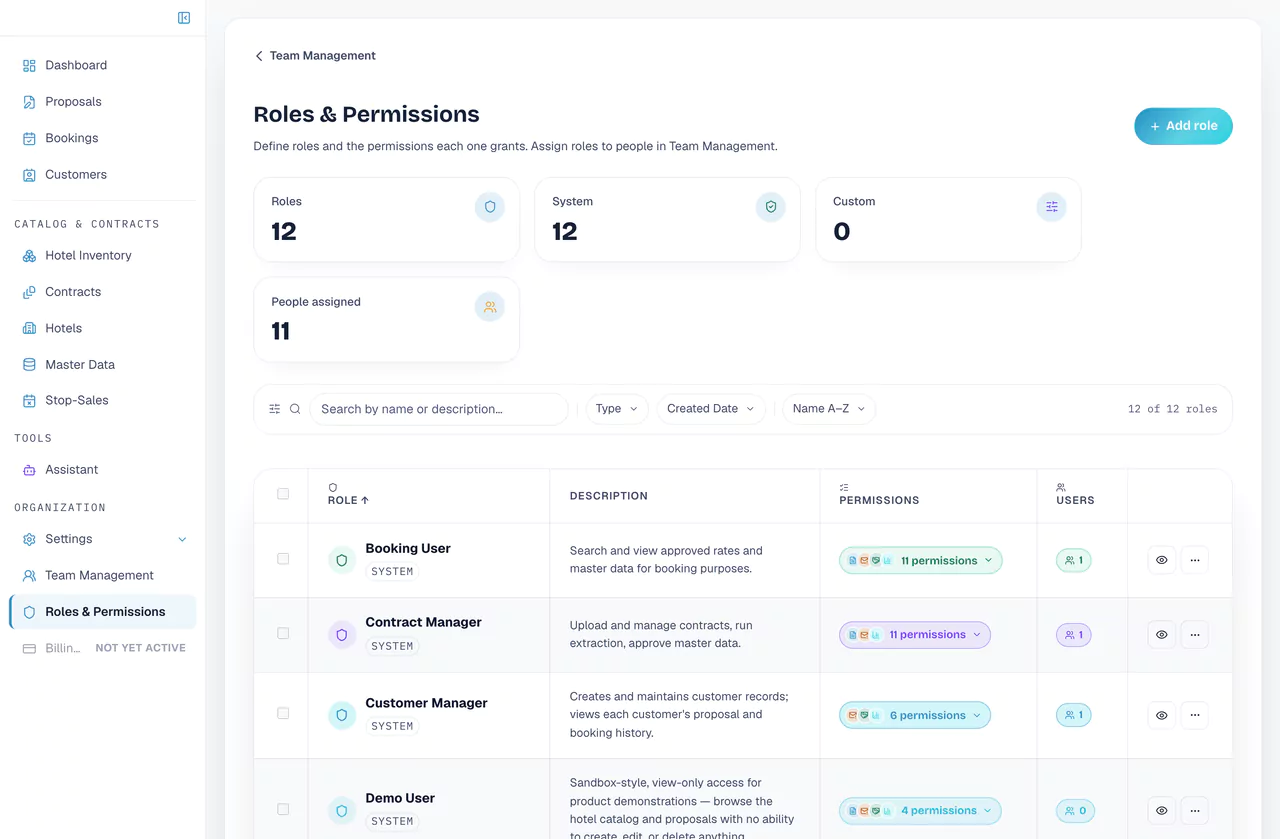Screen dimensions: 1280x839
Task: Click the Master Data database icon
Action: [x=29, y=365]
